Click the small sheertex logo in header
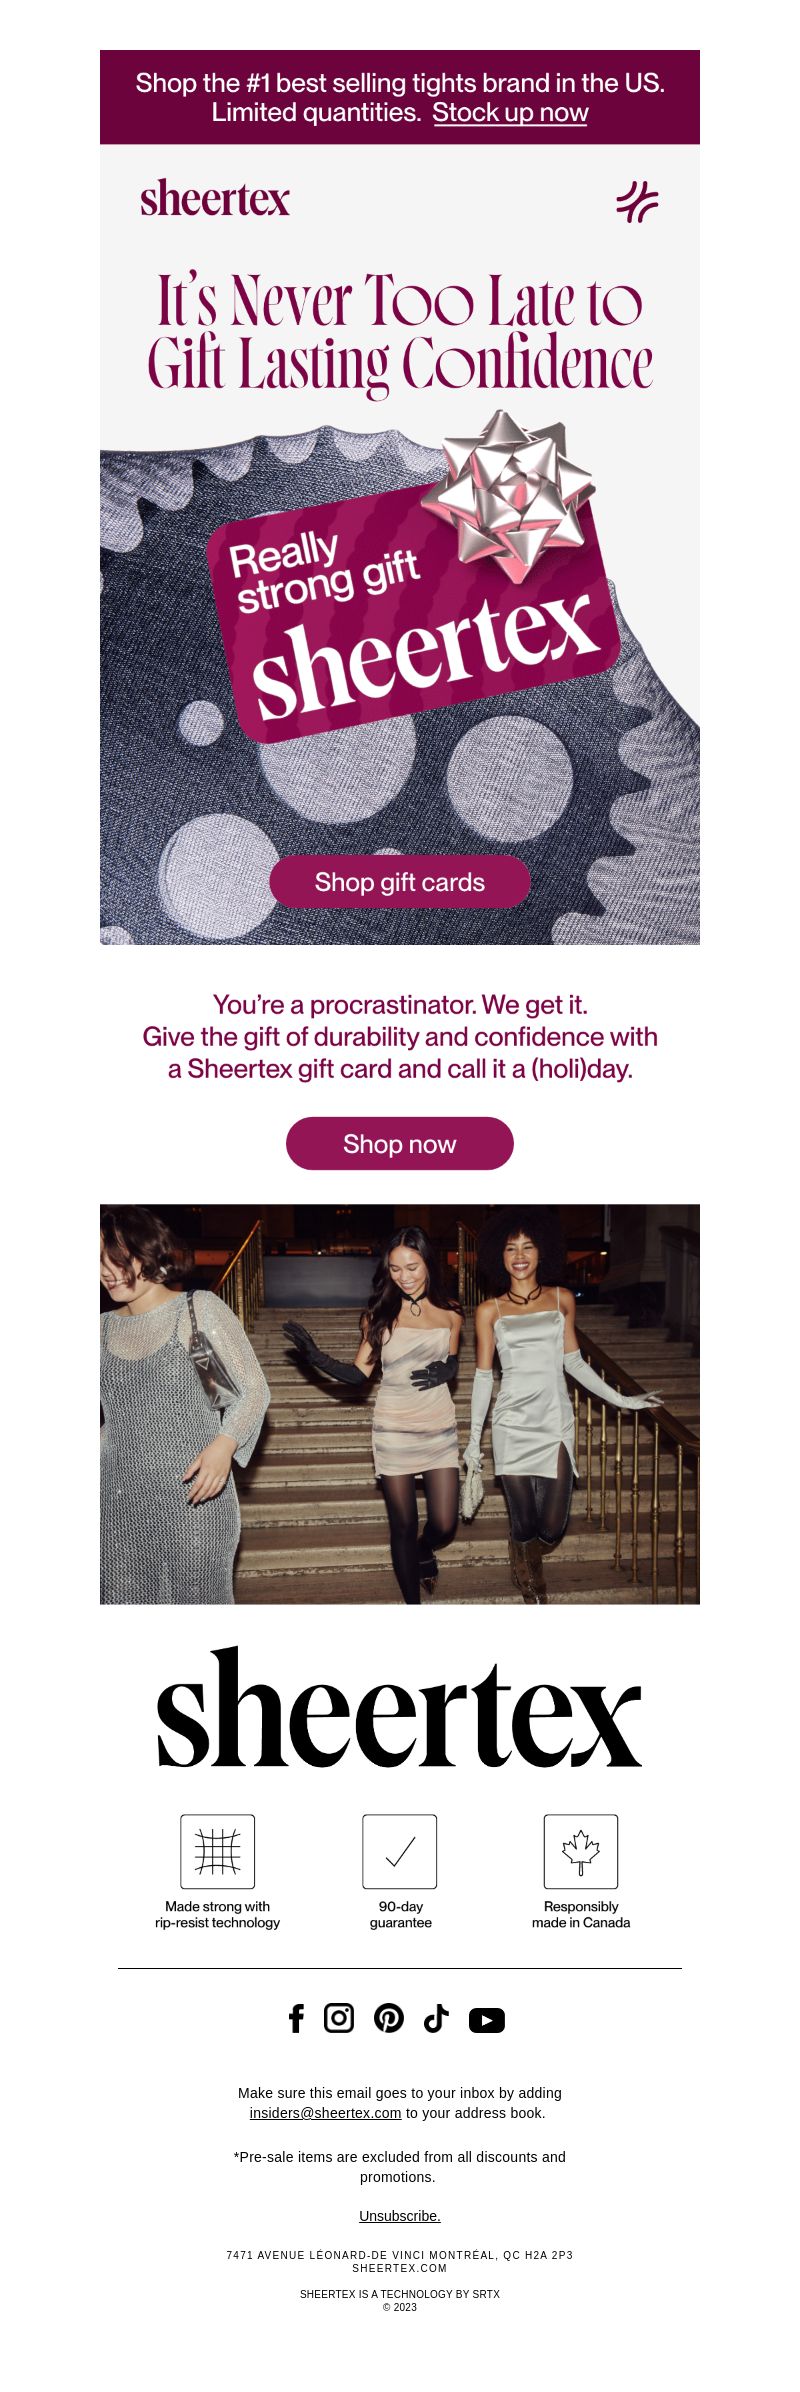 (x=215, y=199)
